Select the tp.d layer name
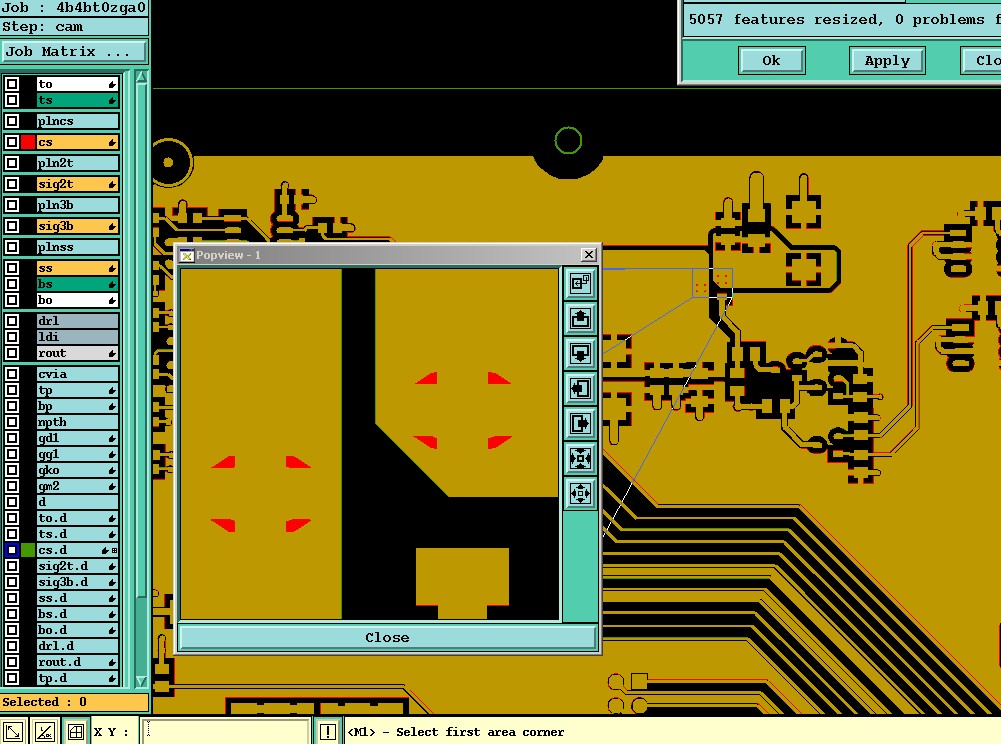Image resolution: width=1001 pixels, height=744 pixels. point(78,678)
